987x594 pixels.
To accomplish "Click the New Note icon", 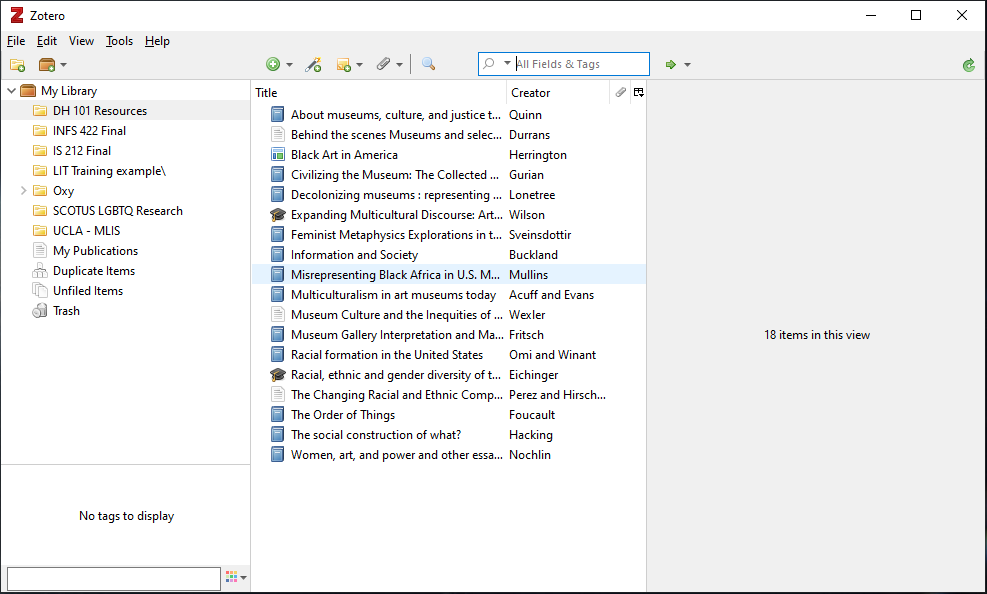I will (x=344, y=65).
